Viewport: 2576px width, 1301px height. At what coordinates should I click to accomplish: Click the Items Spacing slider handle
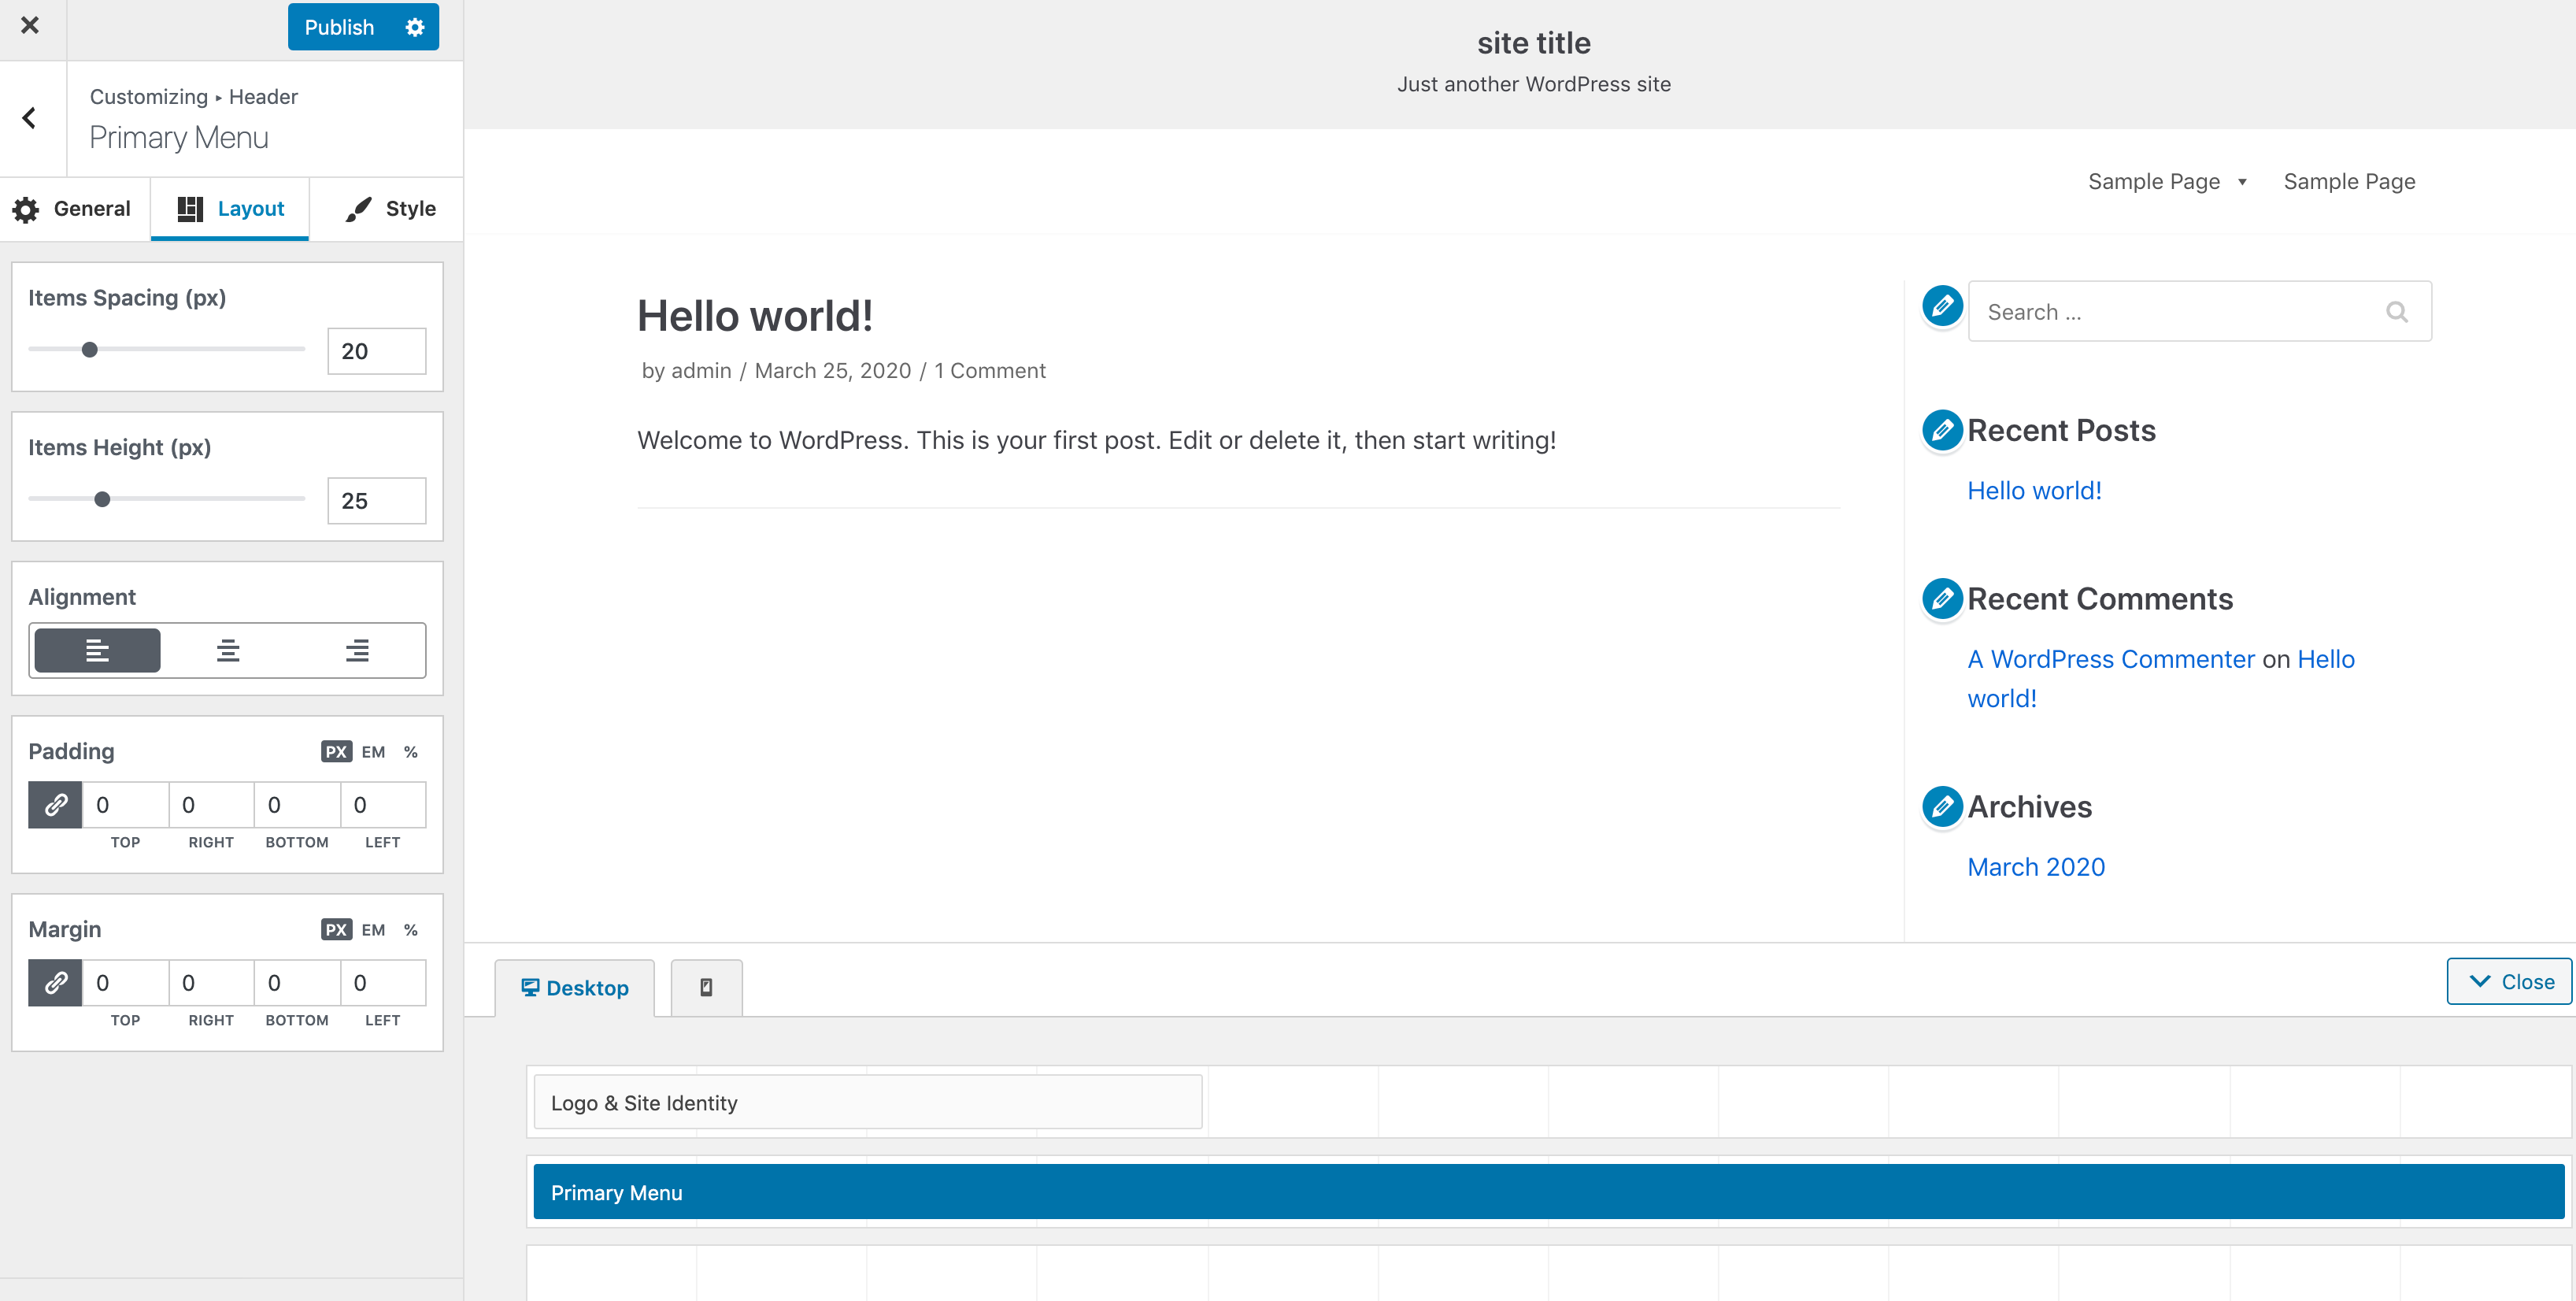[x=90, y=350]
